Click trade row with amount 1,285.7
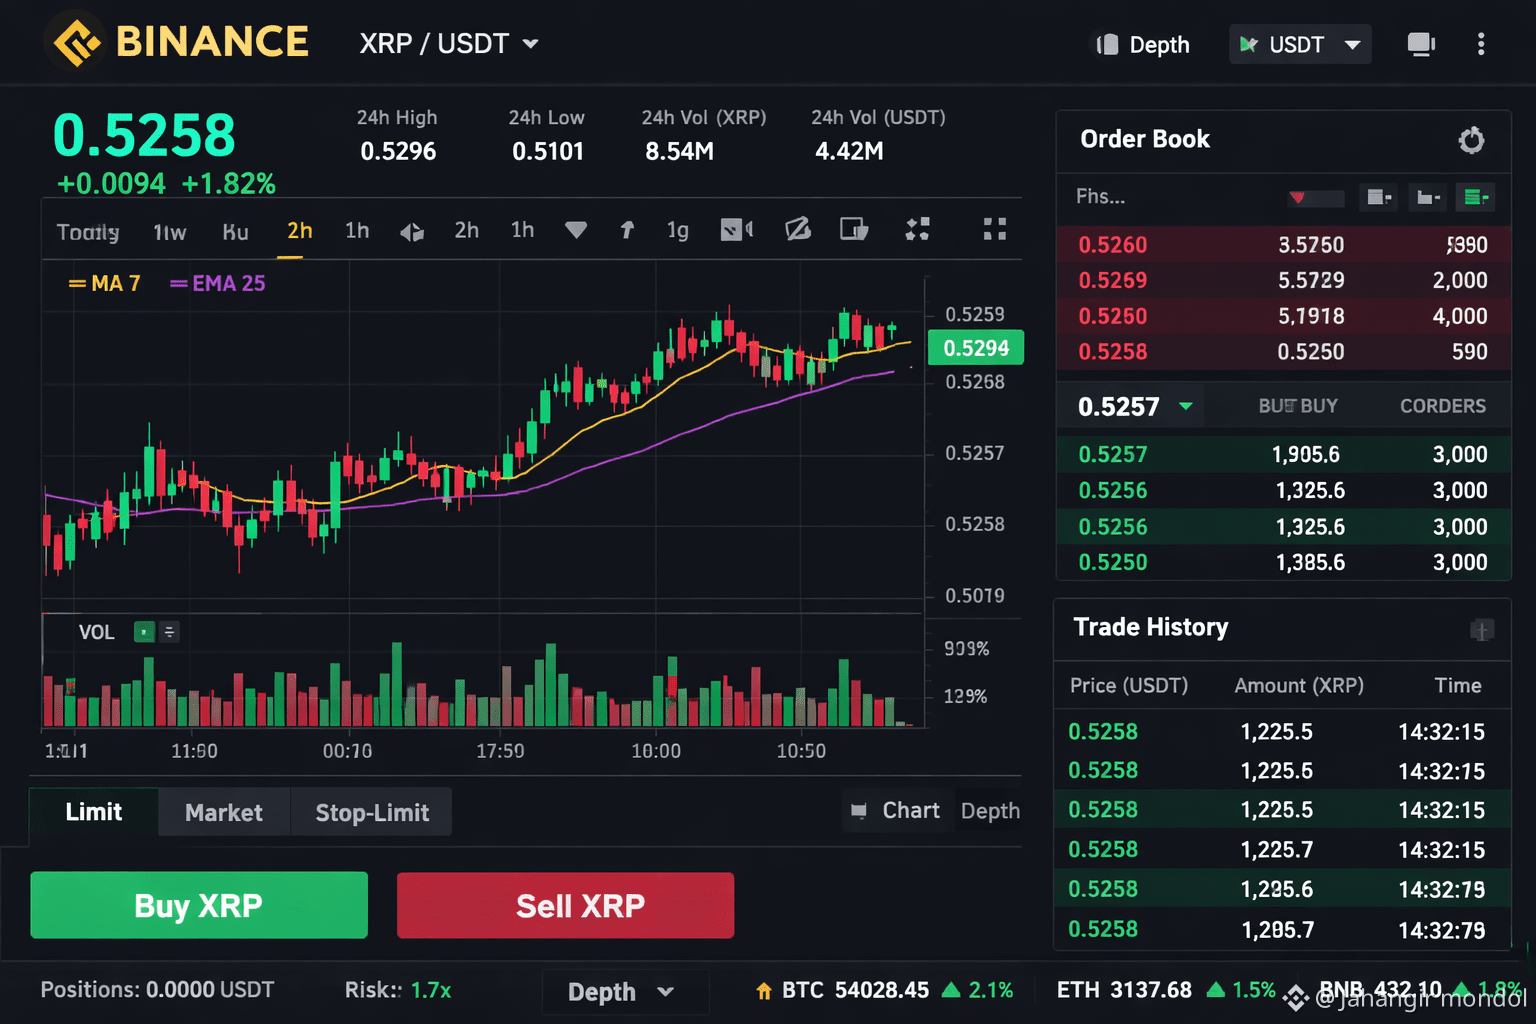Viewport: 1536px width, 1024px height. click(1282, 929)
